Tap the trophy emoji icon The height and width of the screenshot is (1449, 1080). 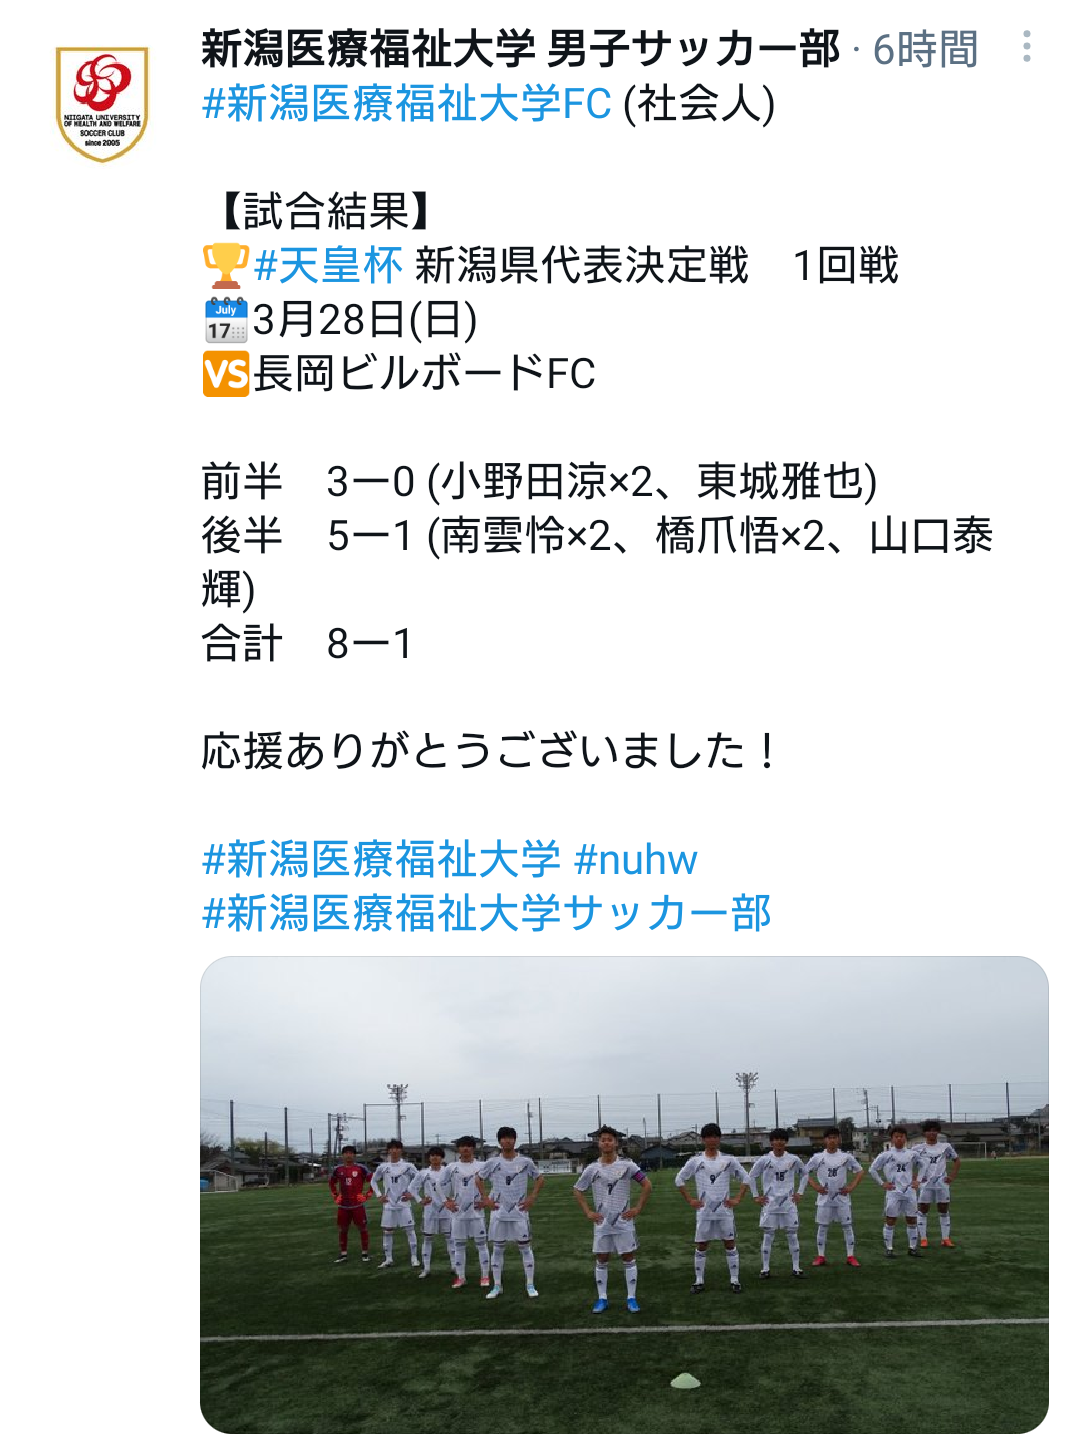tap(226, 266)
